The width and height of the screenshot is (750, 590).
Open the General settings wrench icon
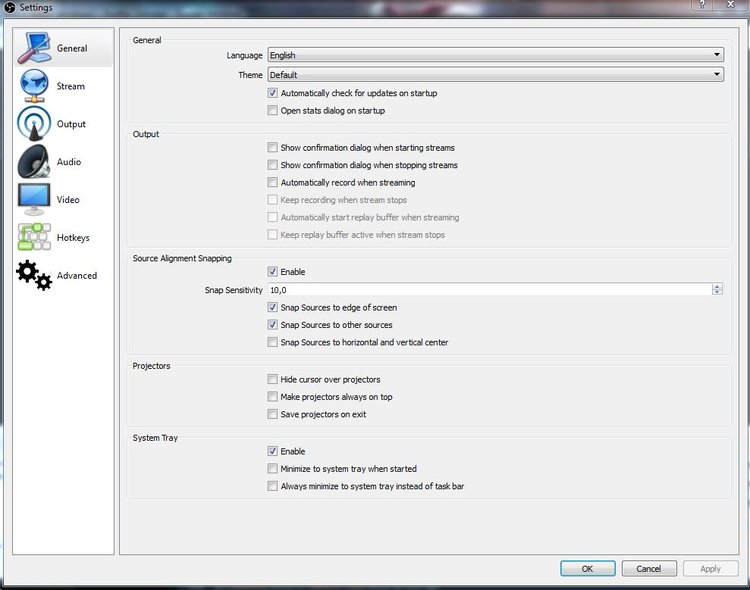tap(34, 48)
